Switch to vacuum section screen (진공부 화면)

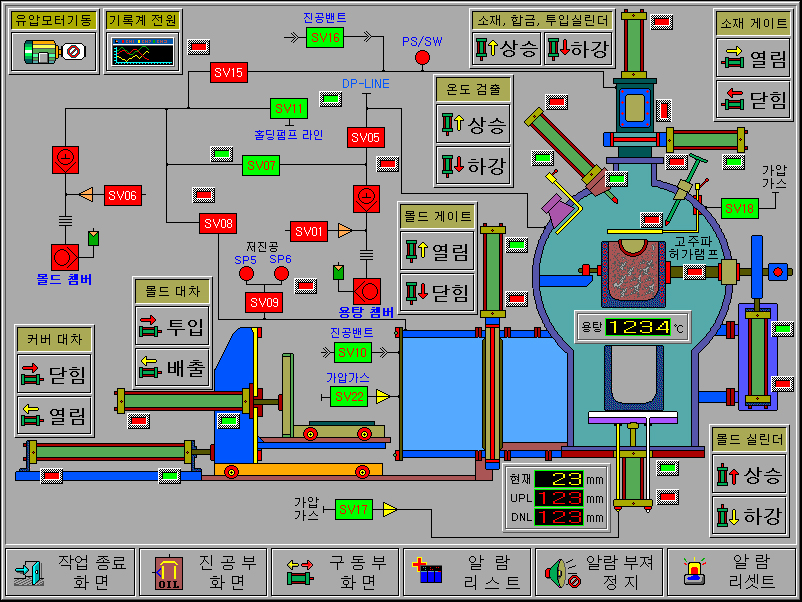pos(203,572)
